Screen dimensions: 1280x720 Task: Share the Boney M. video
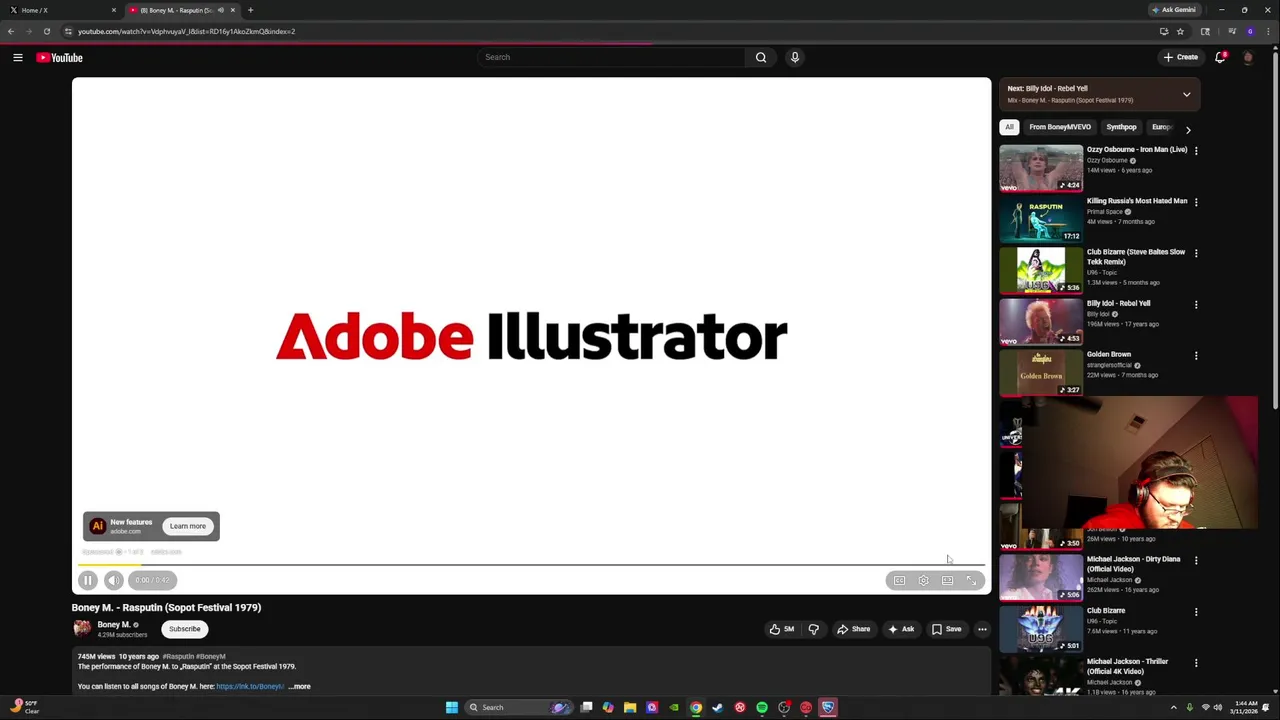(x=854, y=629)
